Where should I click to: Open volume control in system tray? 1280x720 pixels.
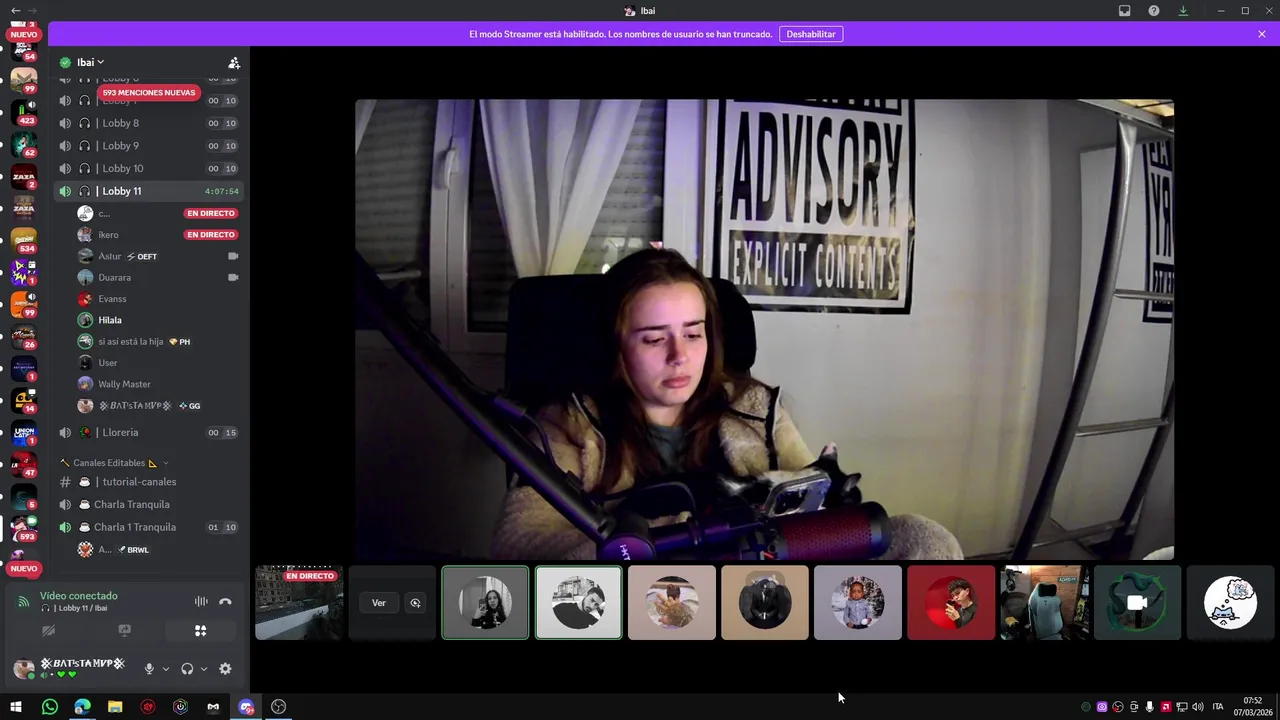1197,707
